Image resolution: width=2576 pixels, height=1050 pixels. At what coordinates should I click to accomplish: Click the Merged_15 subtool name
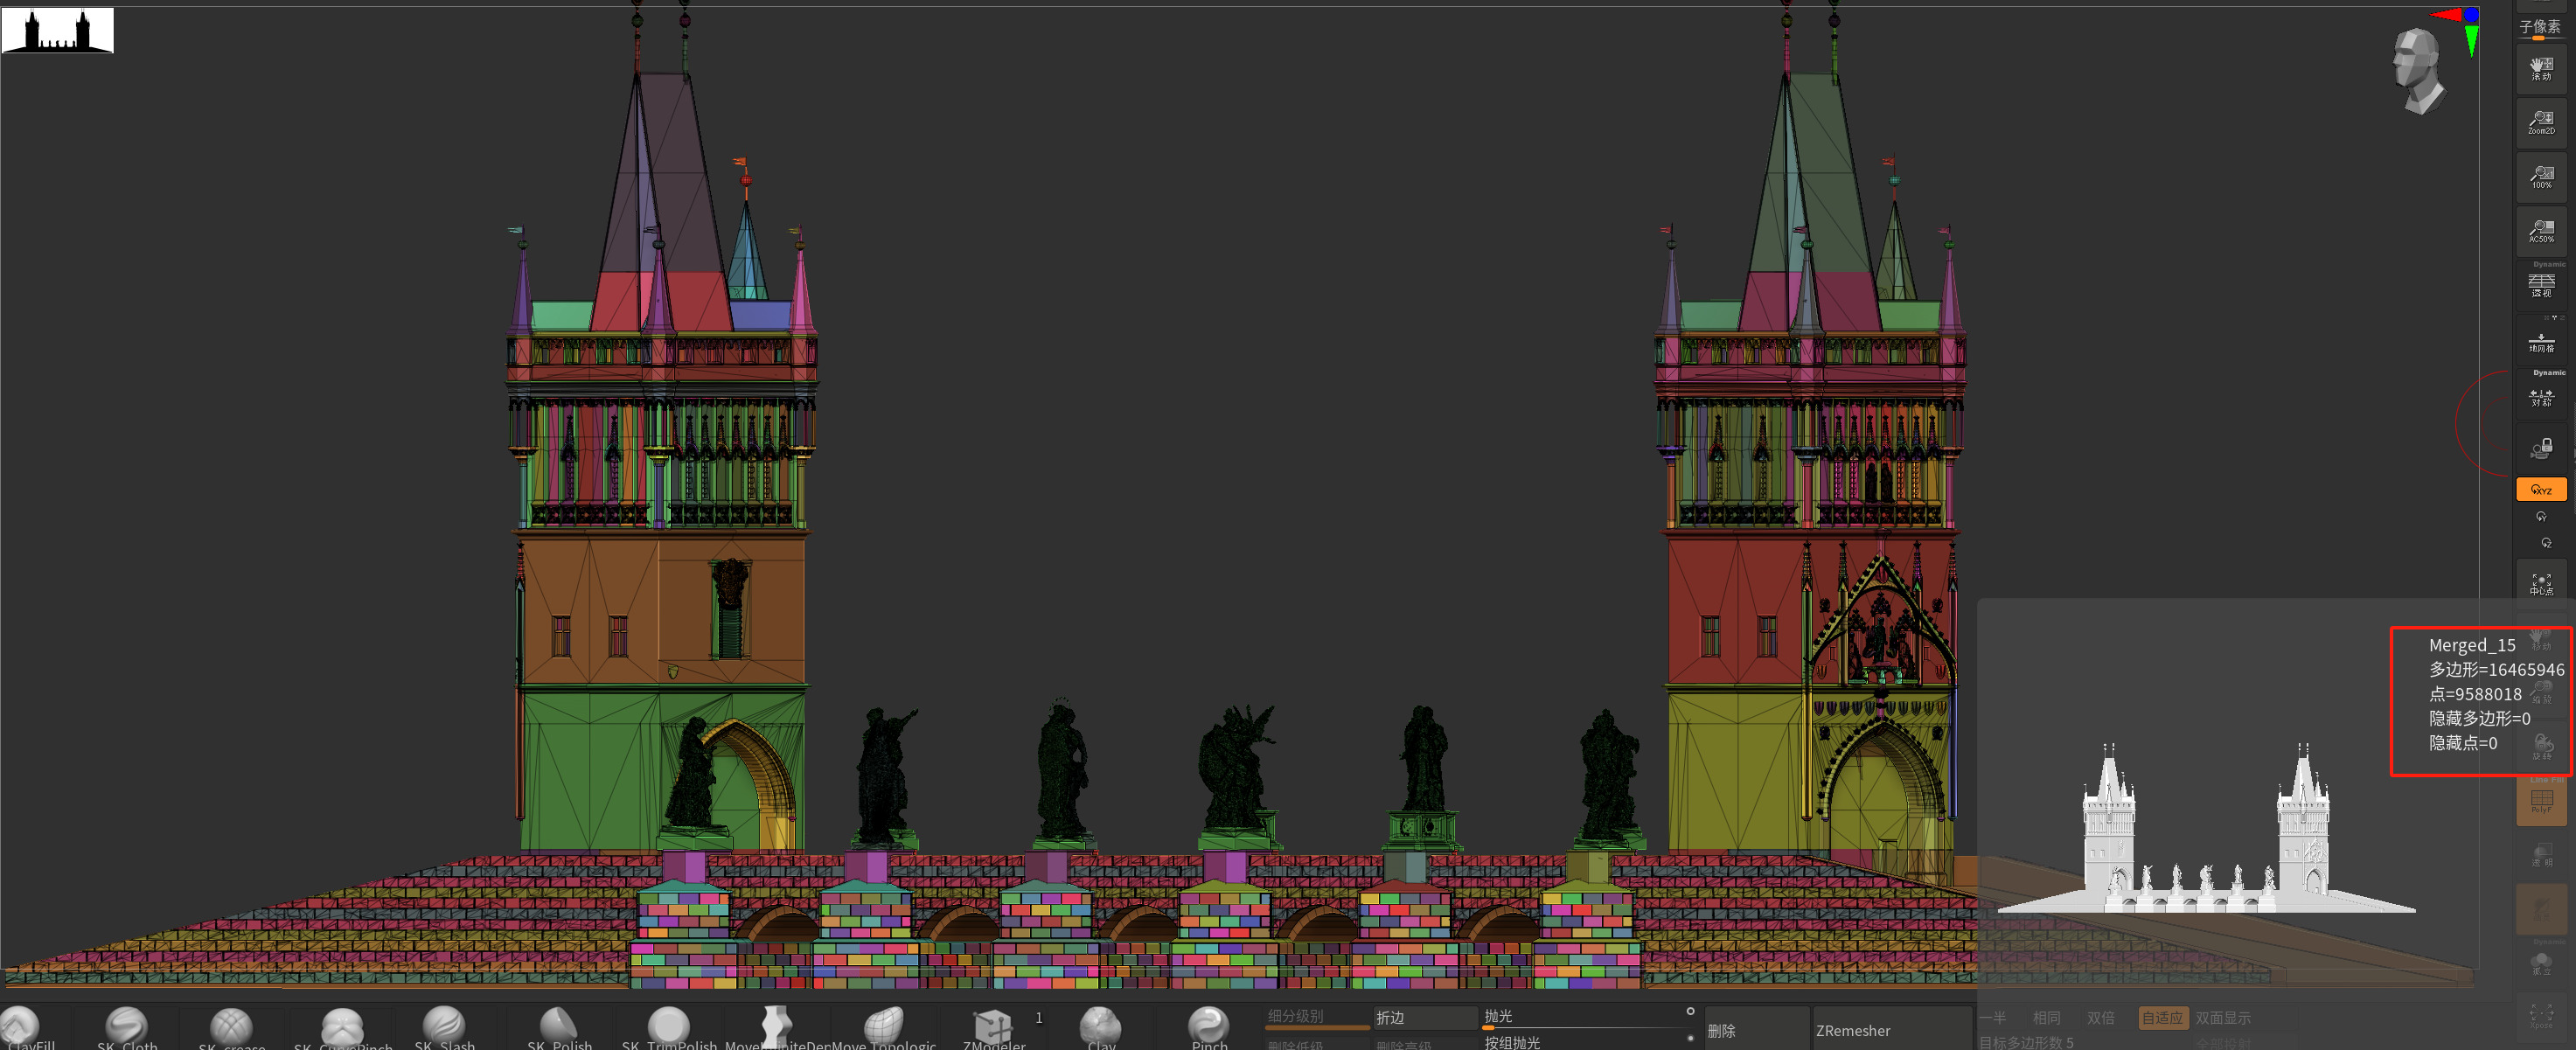click(2472, 646)
